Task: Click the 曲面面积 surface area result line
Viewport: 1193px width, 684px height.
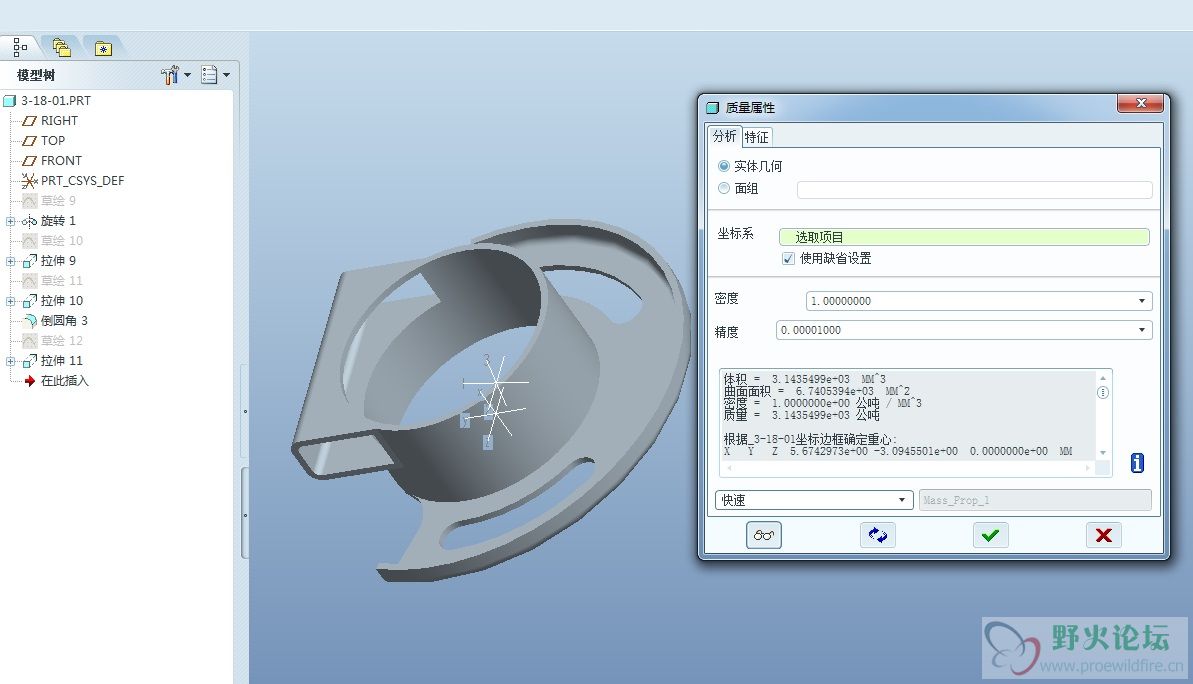Action: click(816, 391)
